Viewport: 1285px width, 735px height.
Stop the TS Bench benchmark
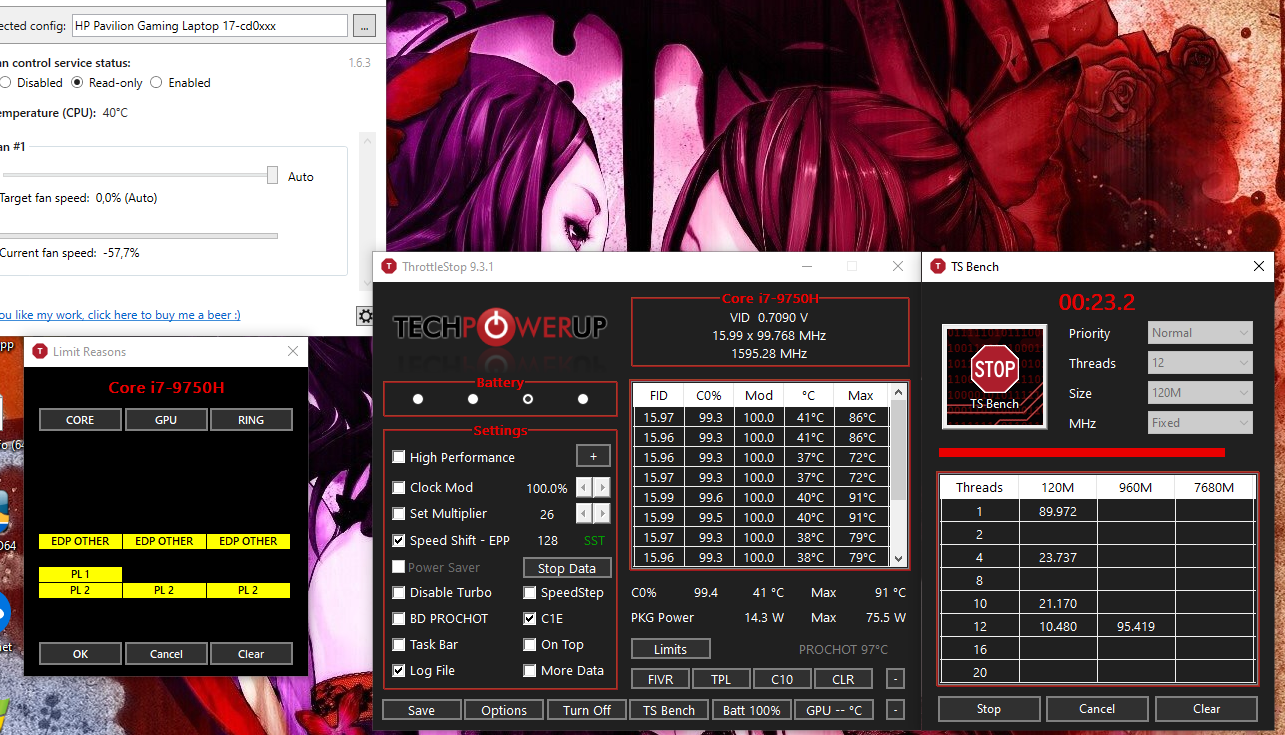[989, 709]
